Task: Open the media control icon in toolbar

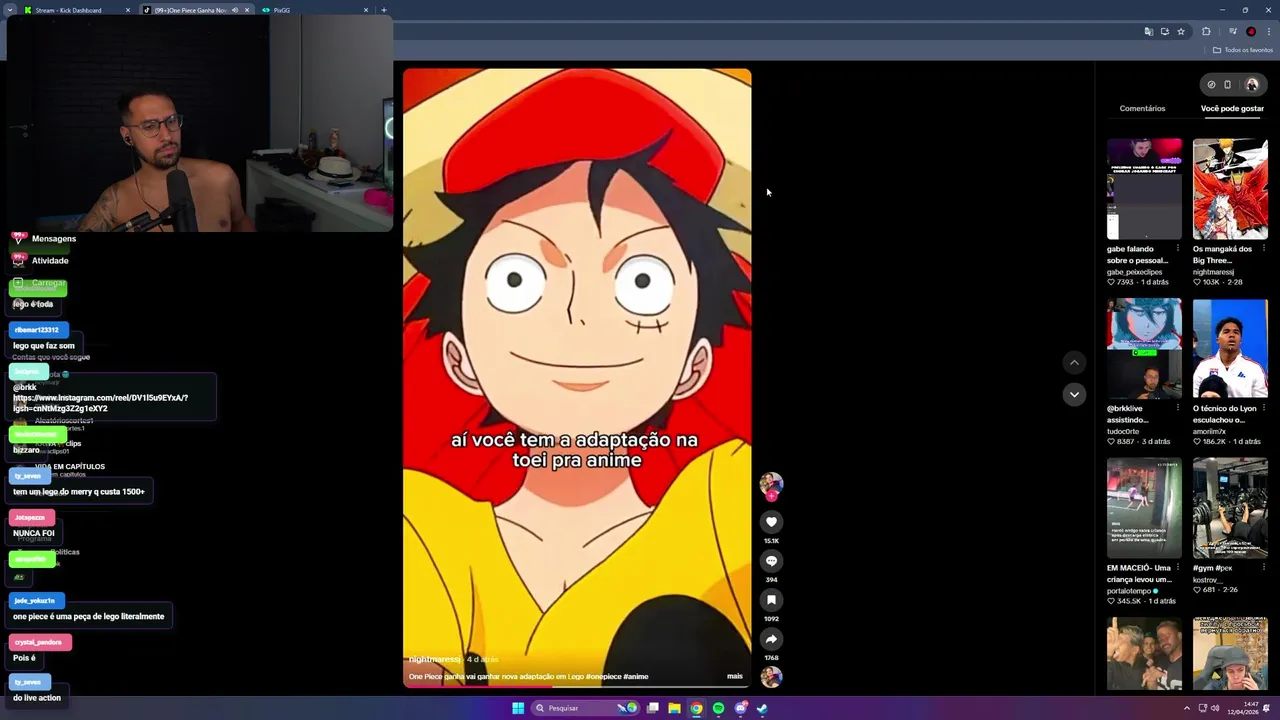Action: [x=1233, y=31]
